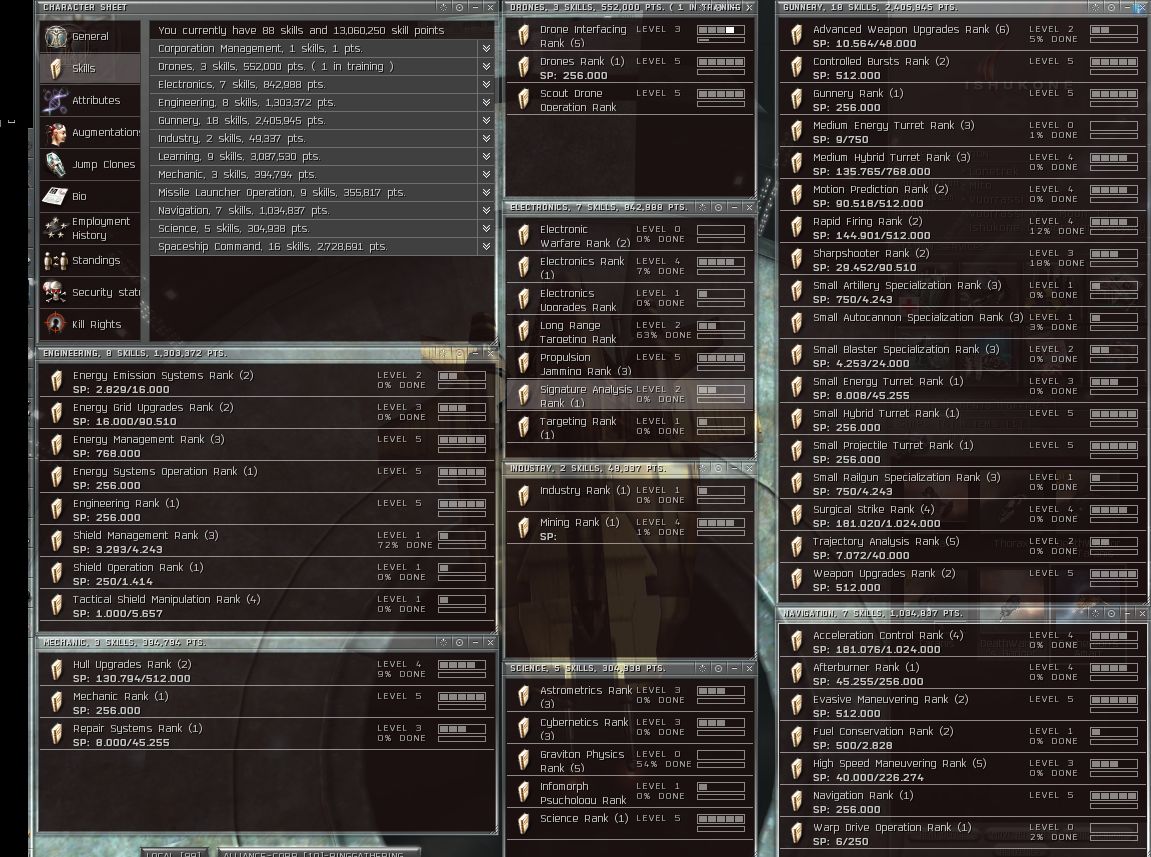Toggle pin on Science window
1151x857 pixels.
pos(719,669)
